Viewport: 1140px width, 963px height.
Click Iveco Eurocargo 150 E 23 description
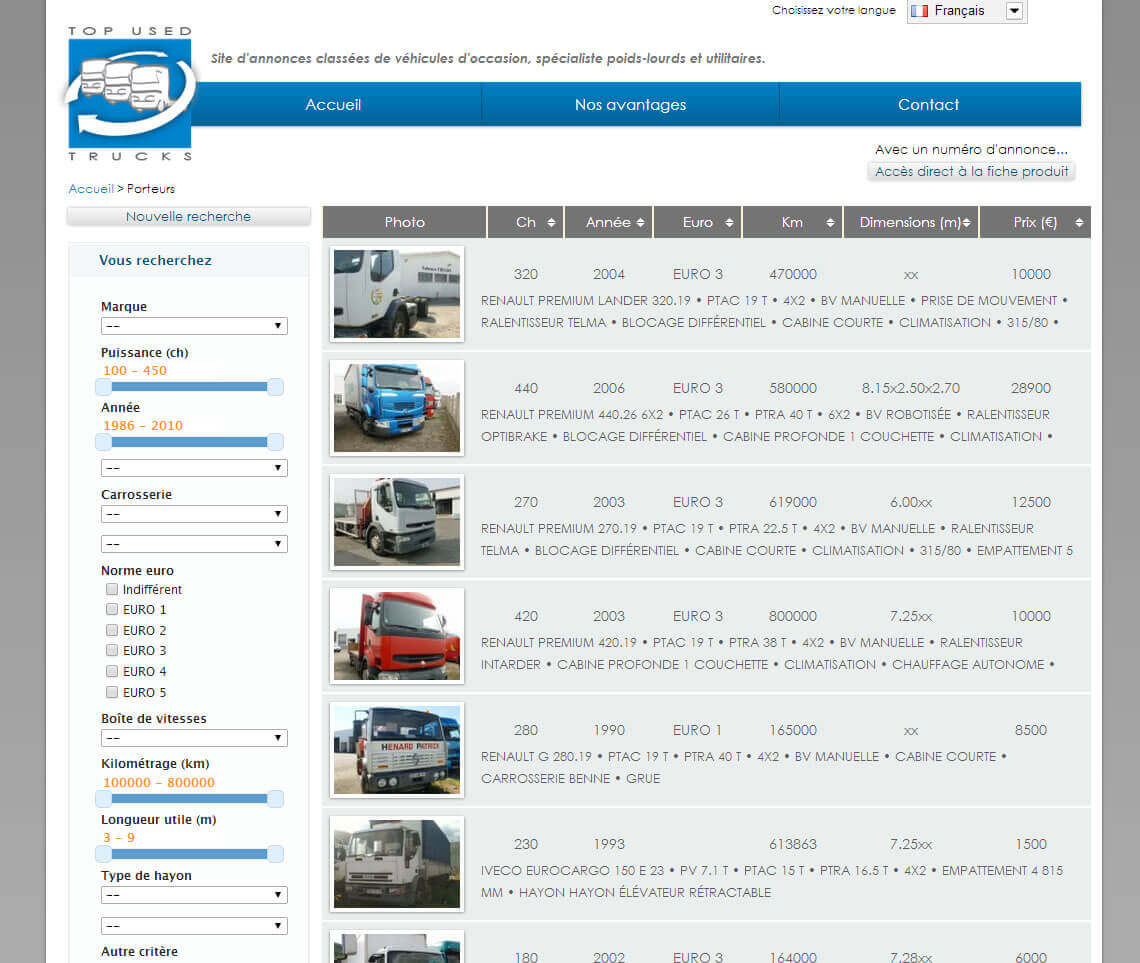[771, 882]
